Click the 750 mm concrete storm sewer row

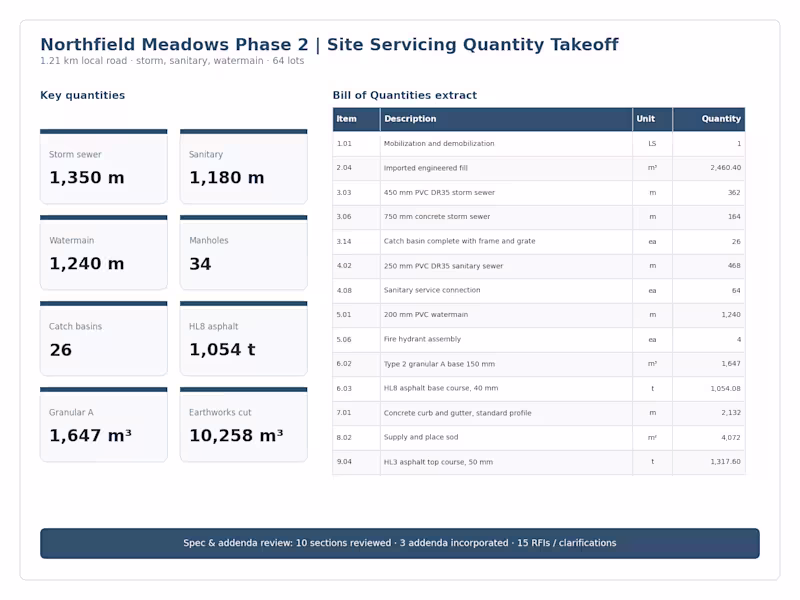539,217
